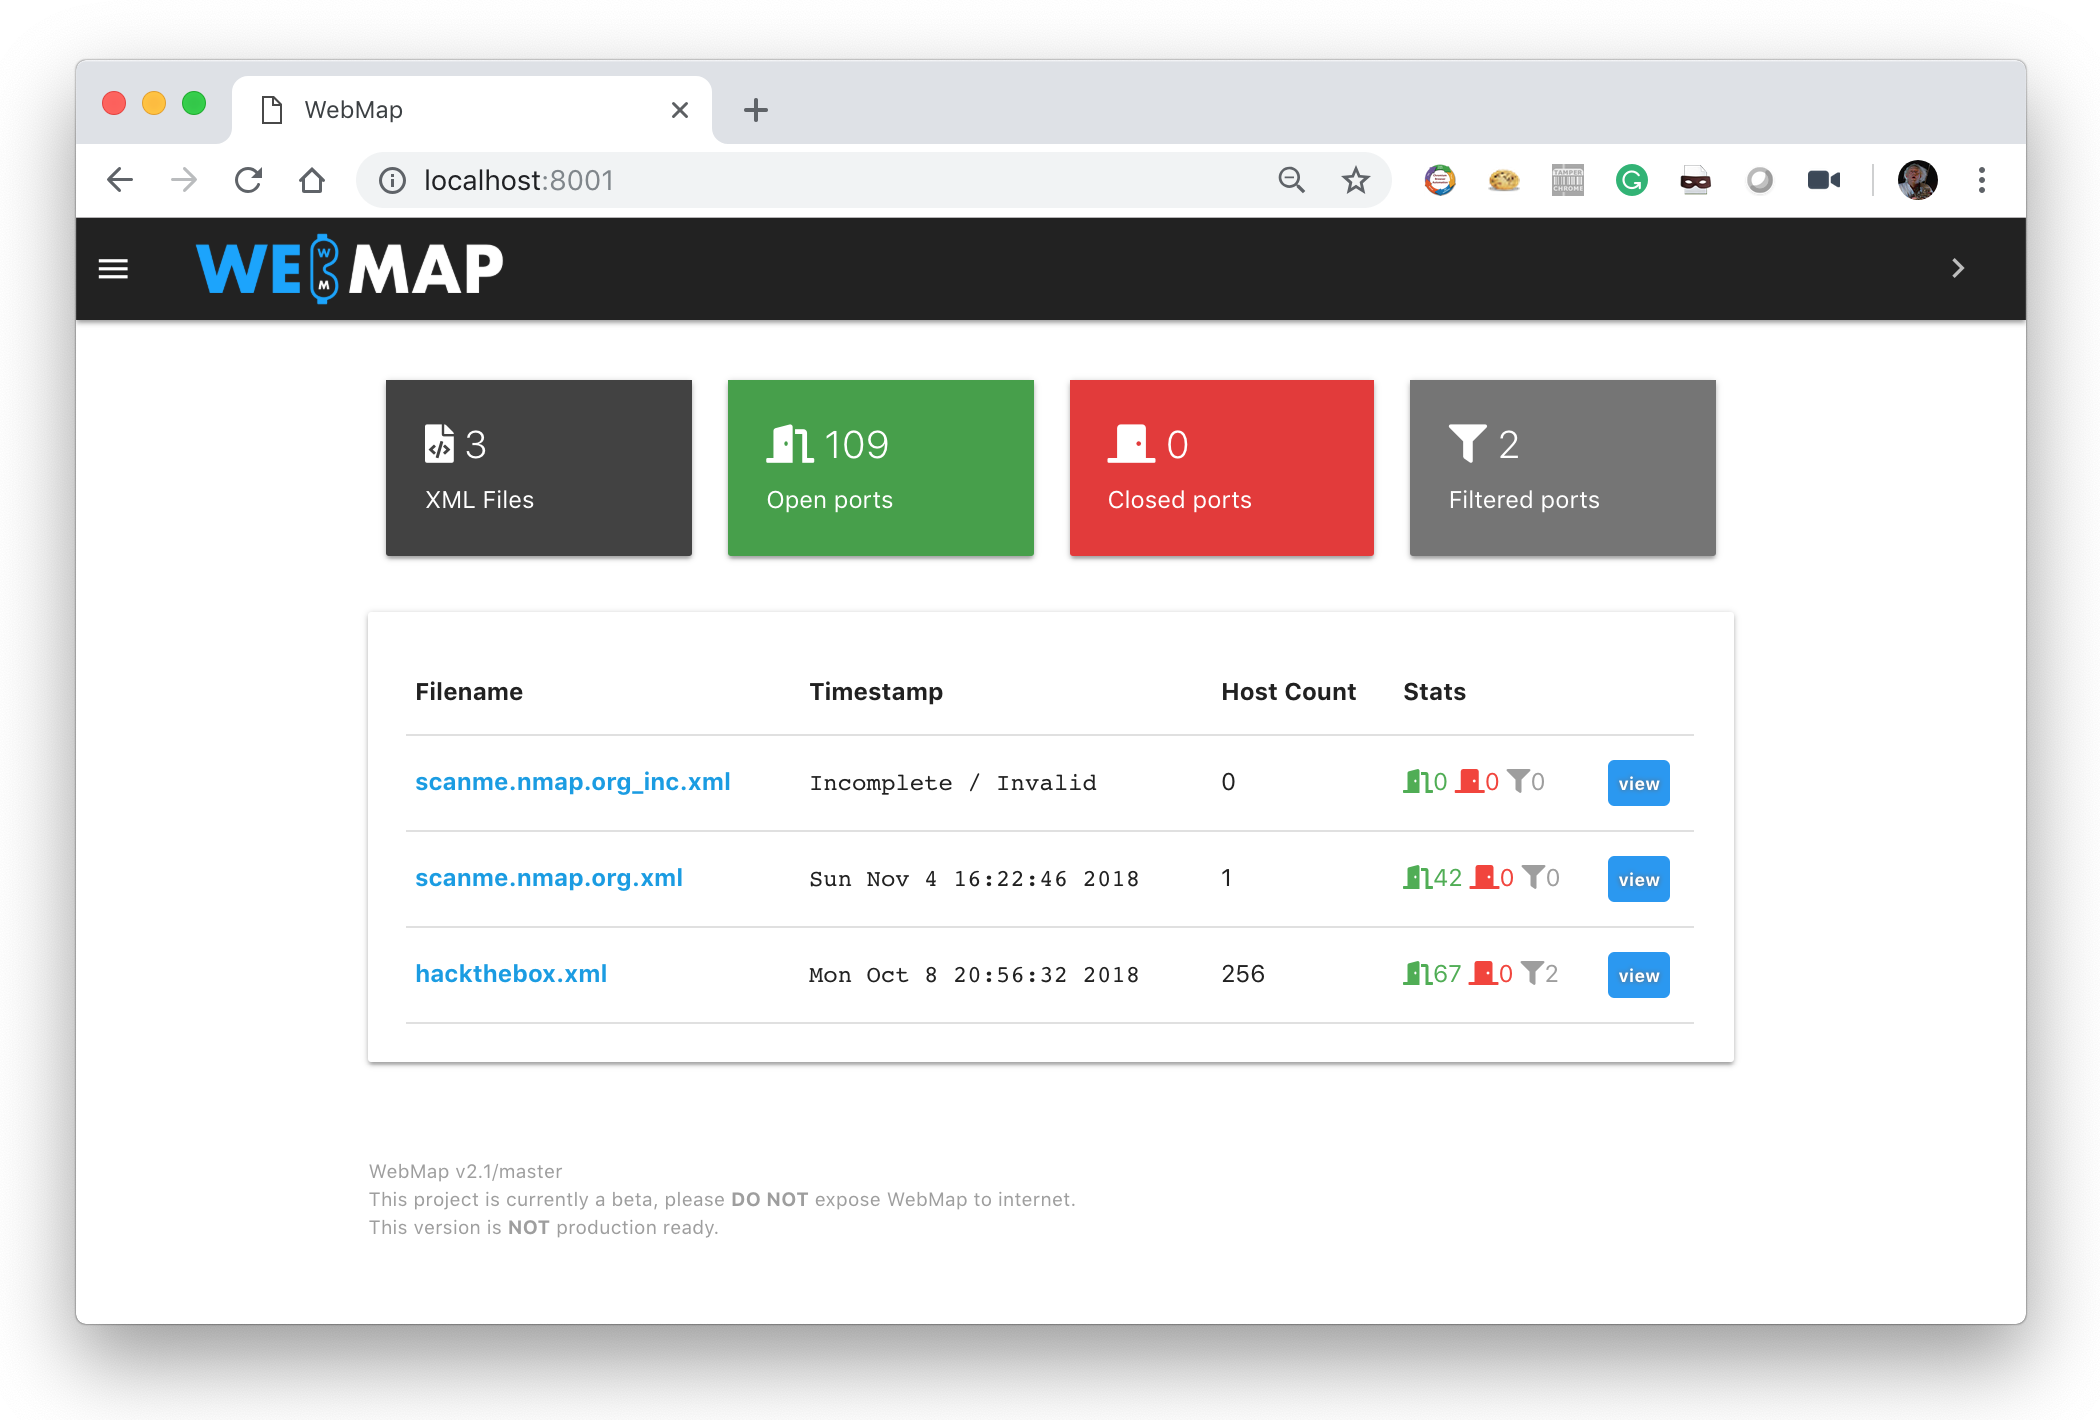Click the Filtered ports funnel icon
Image resolution: width=2100 pixels, height=1420 pixels.
pyautogui.click(x=1467, y=444)
